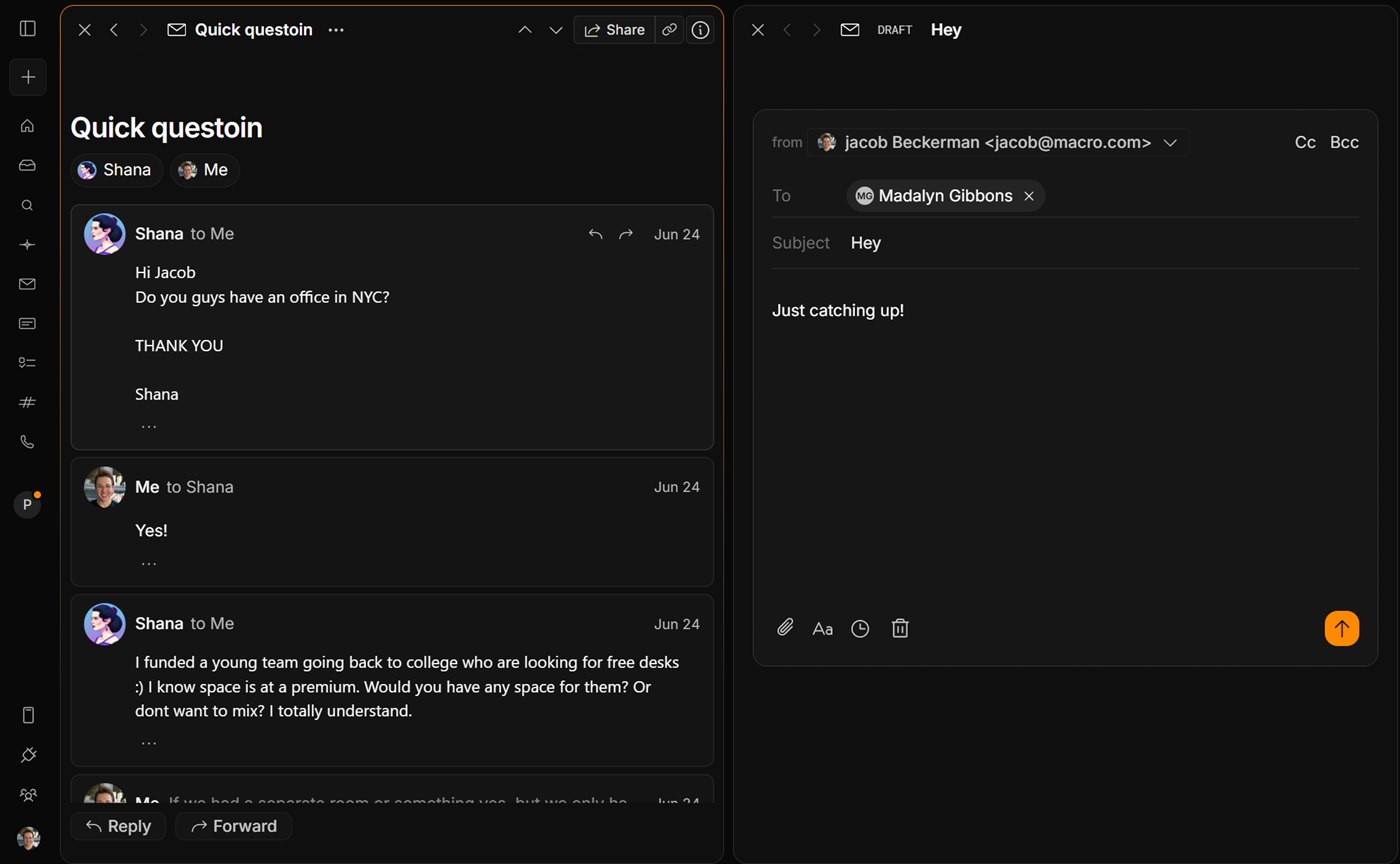Click the P workspace avatar with notification dot
The height and width of the screenshot is (864, 1400).
pos(28,505)
